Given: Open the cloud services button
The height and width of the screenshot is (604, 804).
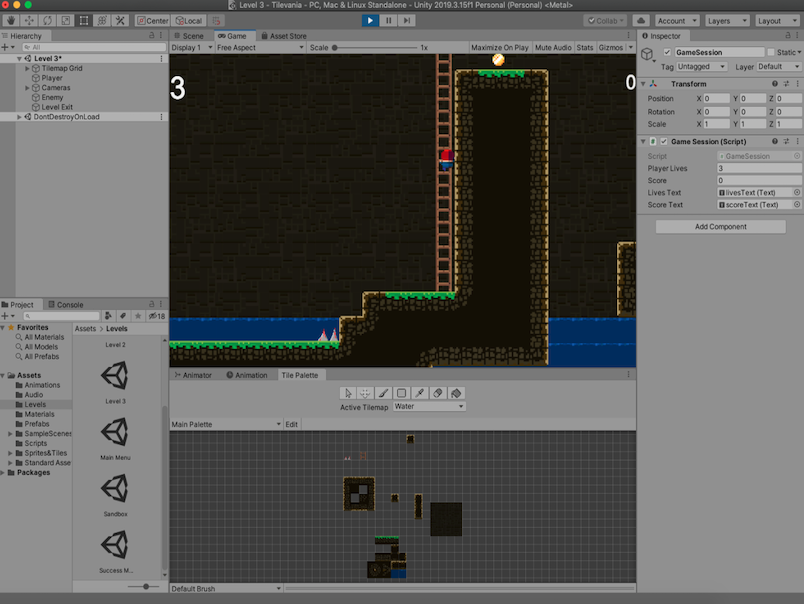Looking at the screenshot, I should pos(640,20).
